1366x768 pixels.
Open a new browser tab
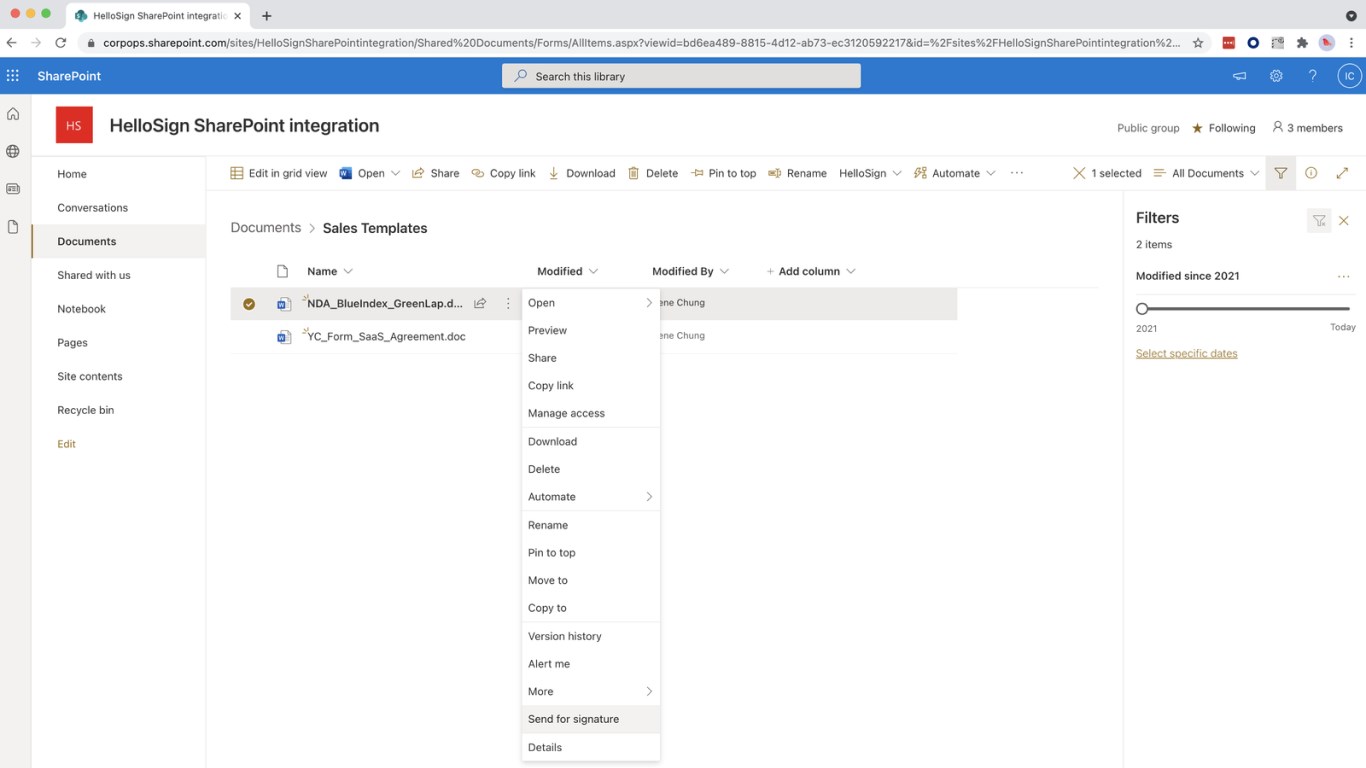[267, 16]
